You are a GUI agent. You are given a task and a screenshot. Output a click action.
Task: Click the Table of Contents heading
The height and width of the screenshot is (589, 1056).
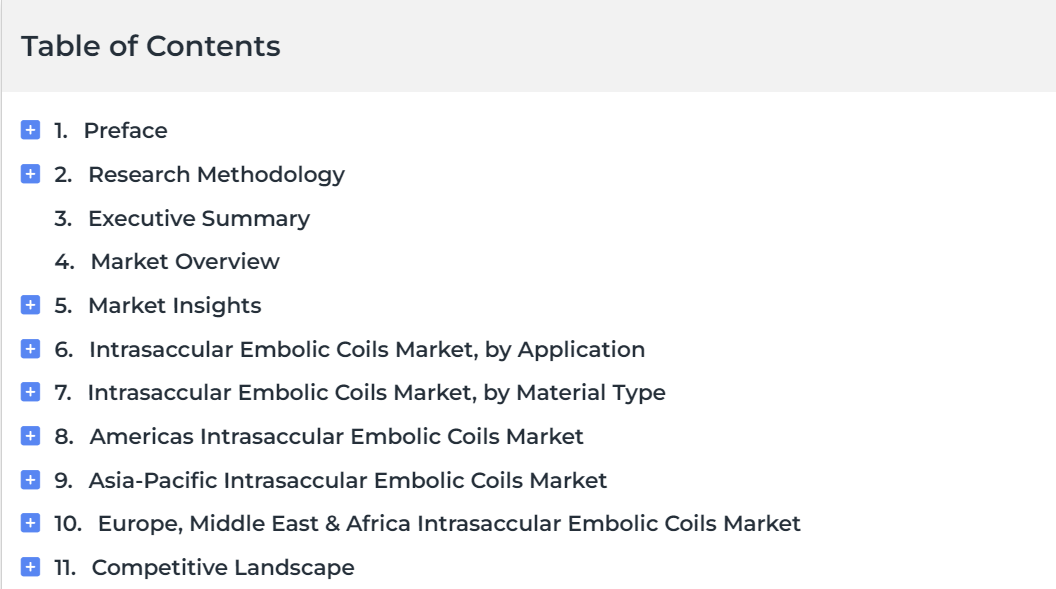(151, 46)
